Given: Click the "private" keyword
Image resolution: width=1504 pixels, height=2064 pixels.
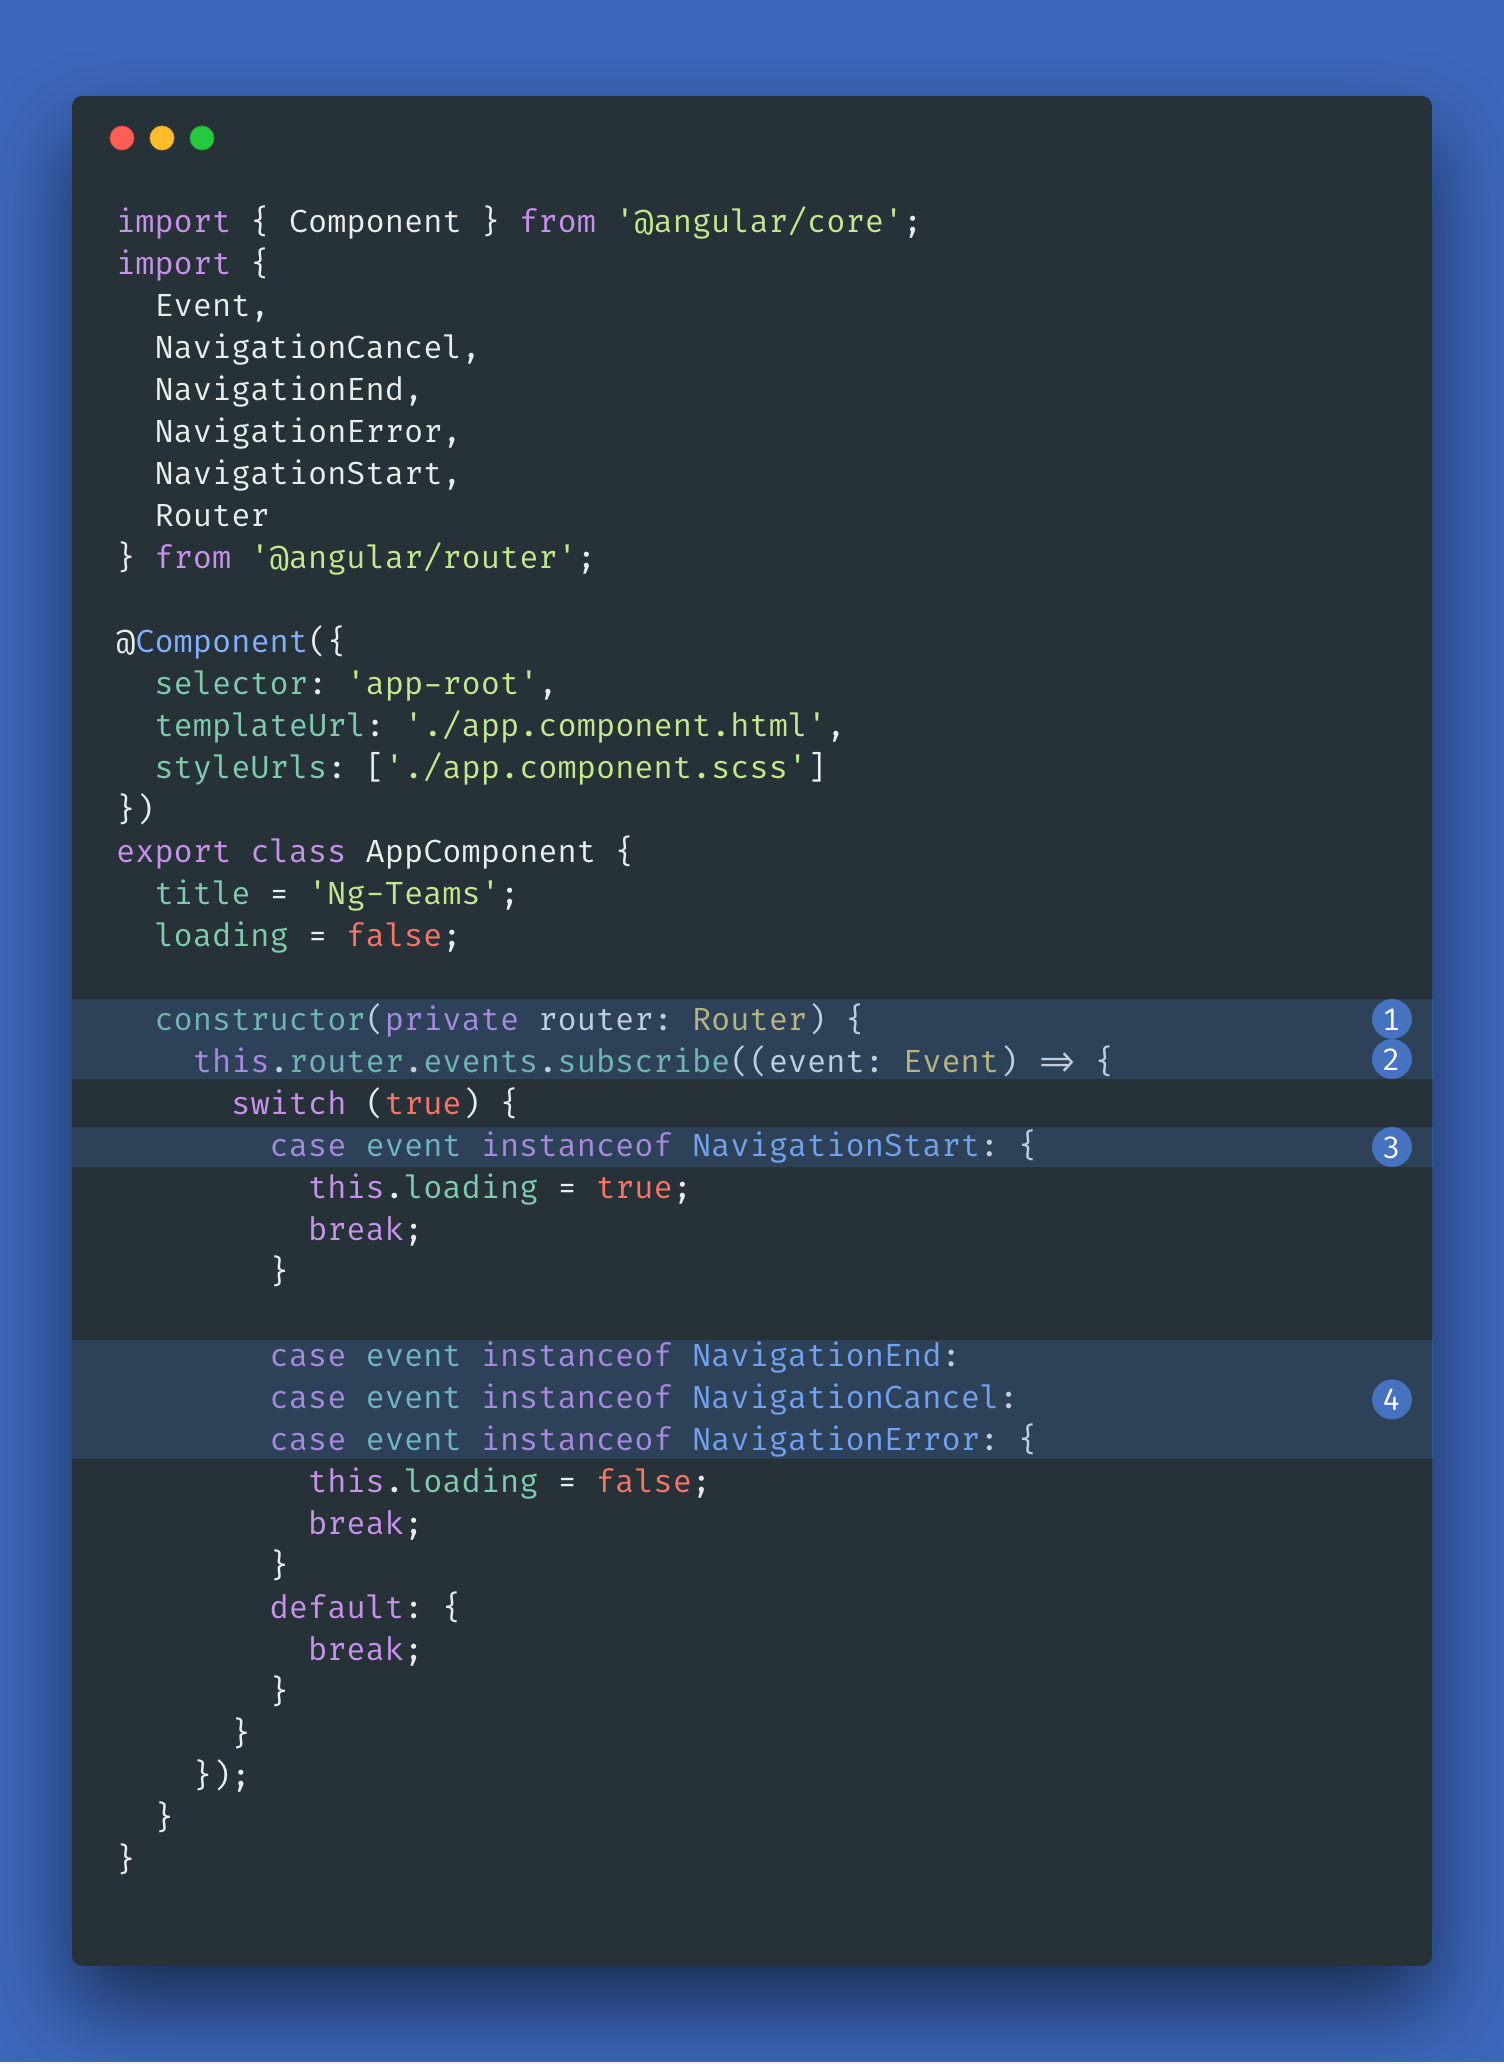Looking at the screenshot, I should click(451, 1019).
